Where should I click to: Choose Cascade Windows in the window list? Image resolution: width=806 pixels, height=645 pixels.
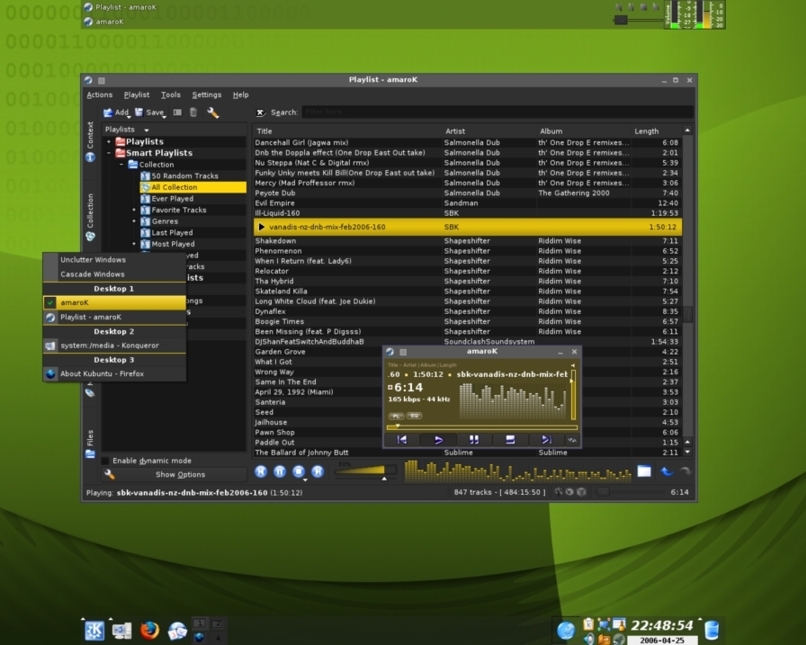click(x=114, y=274)
